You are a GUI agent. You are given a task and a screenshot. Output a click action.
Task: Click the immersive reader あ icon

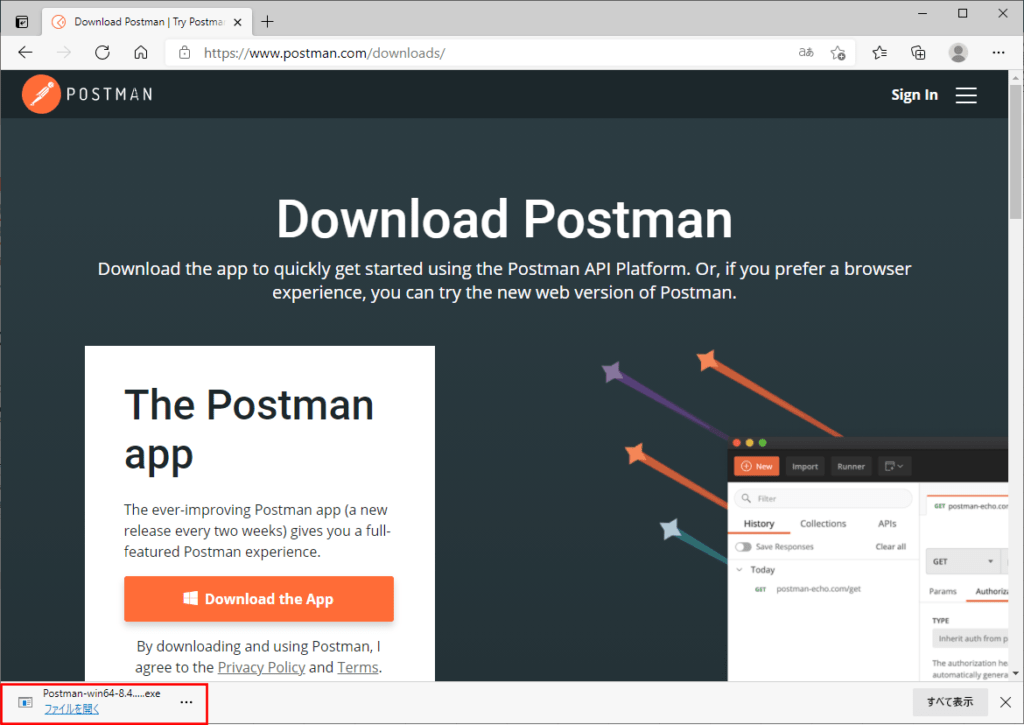pos(806,52)
